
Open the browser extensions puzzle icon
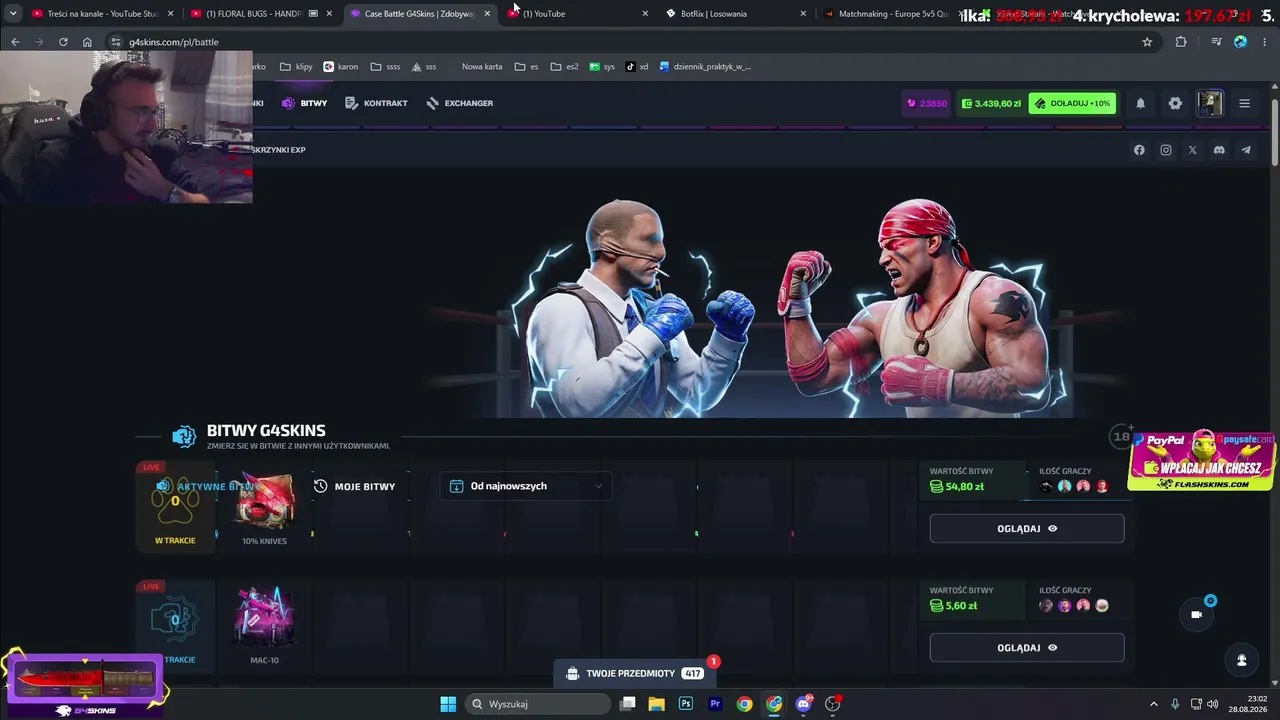tap(1181, 42)
